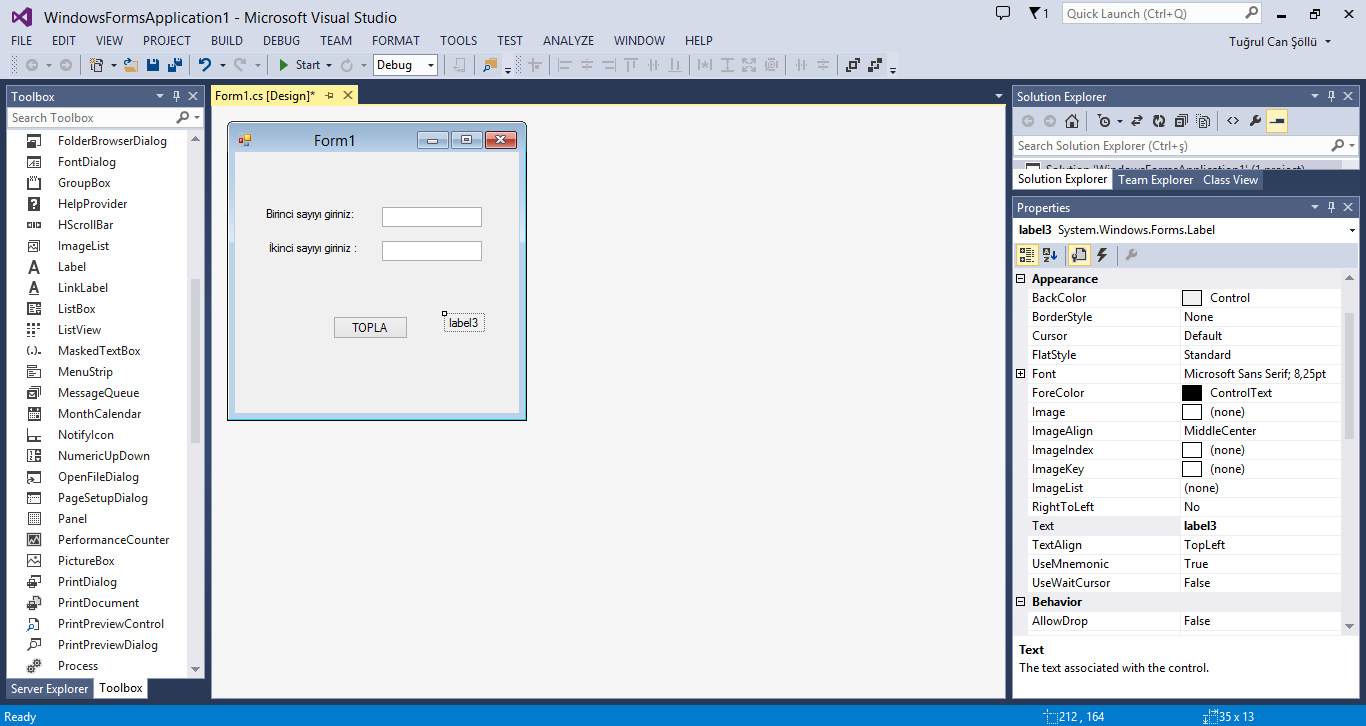Viewport: 1366px width, 726px height.
Task: Open the FORMAT menu
Action: coord(396,41)
